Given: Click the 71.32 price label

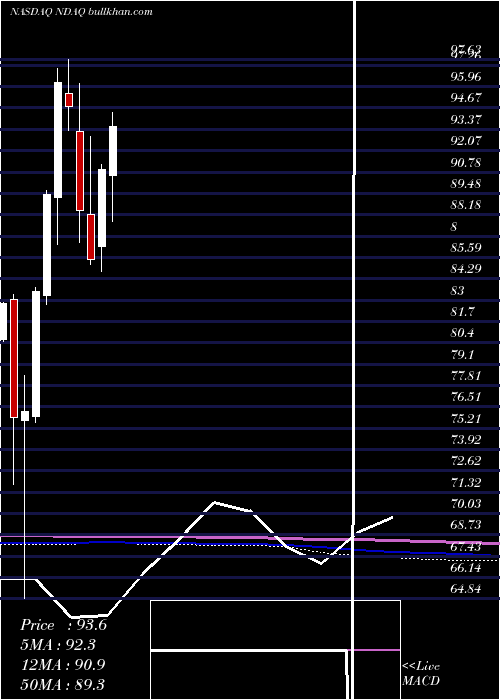Looking at the screenshot, I should (x=466, y=483).
